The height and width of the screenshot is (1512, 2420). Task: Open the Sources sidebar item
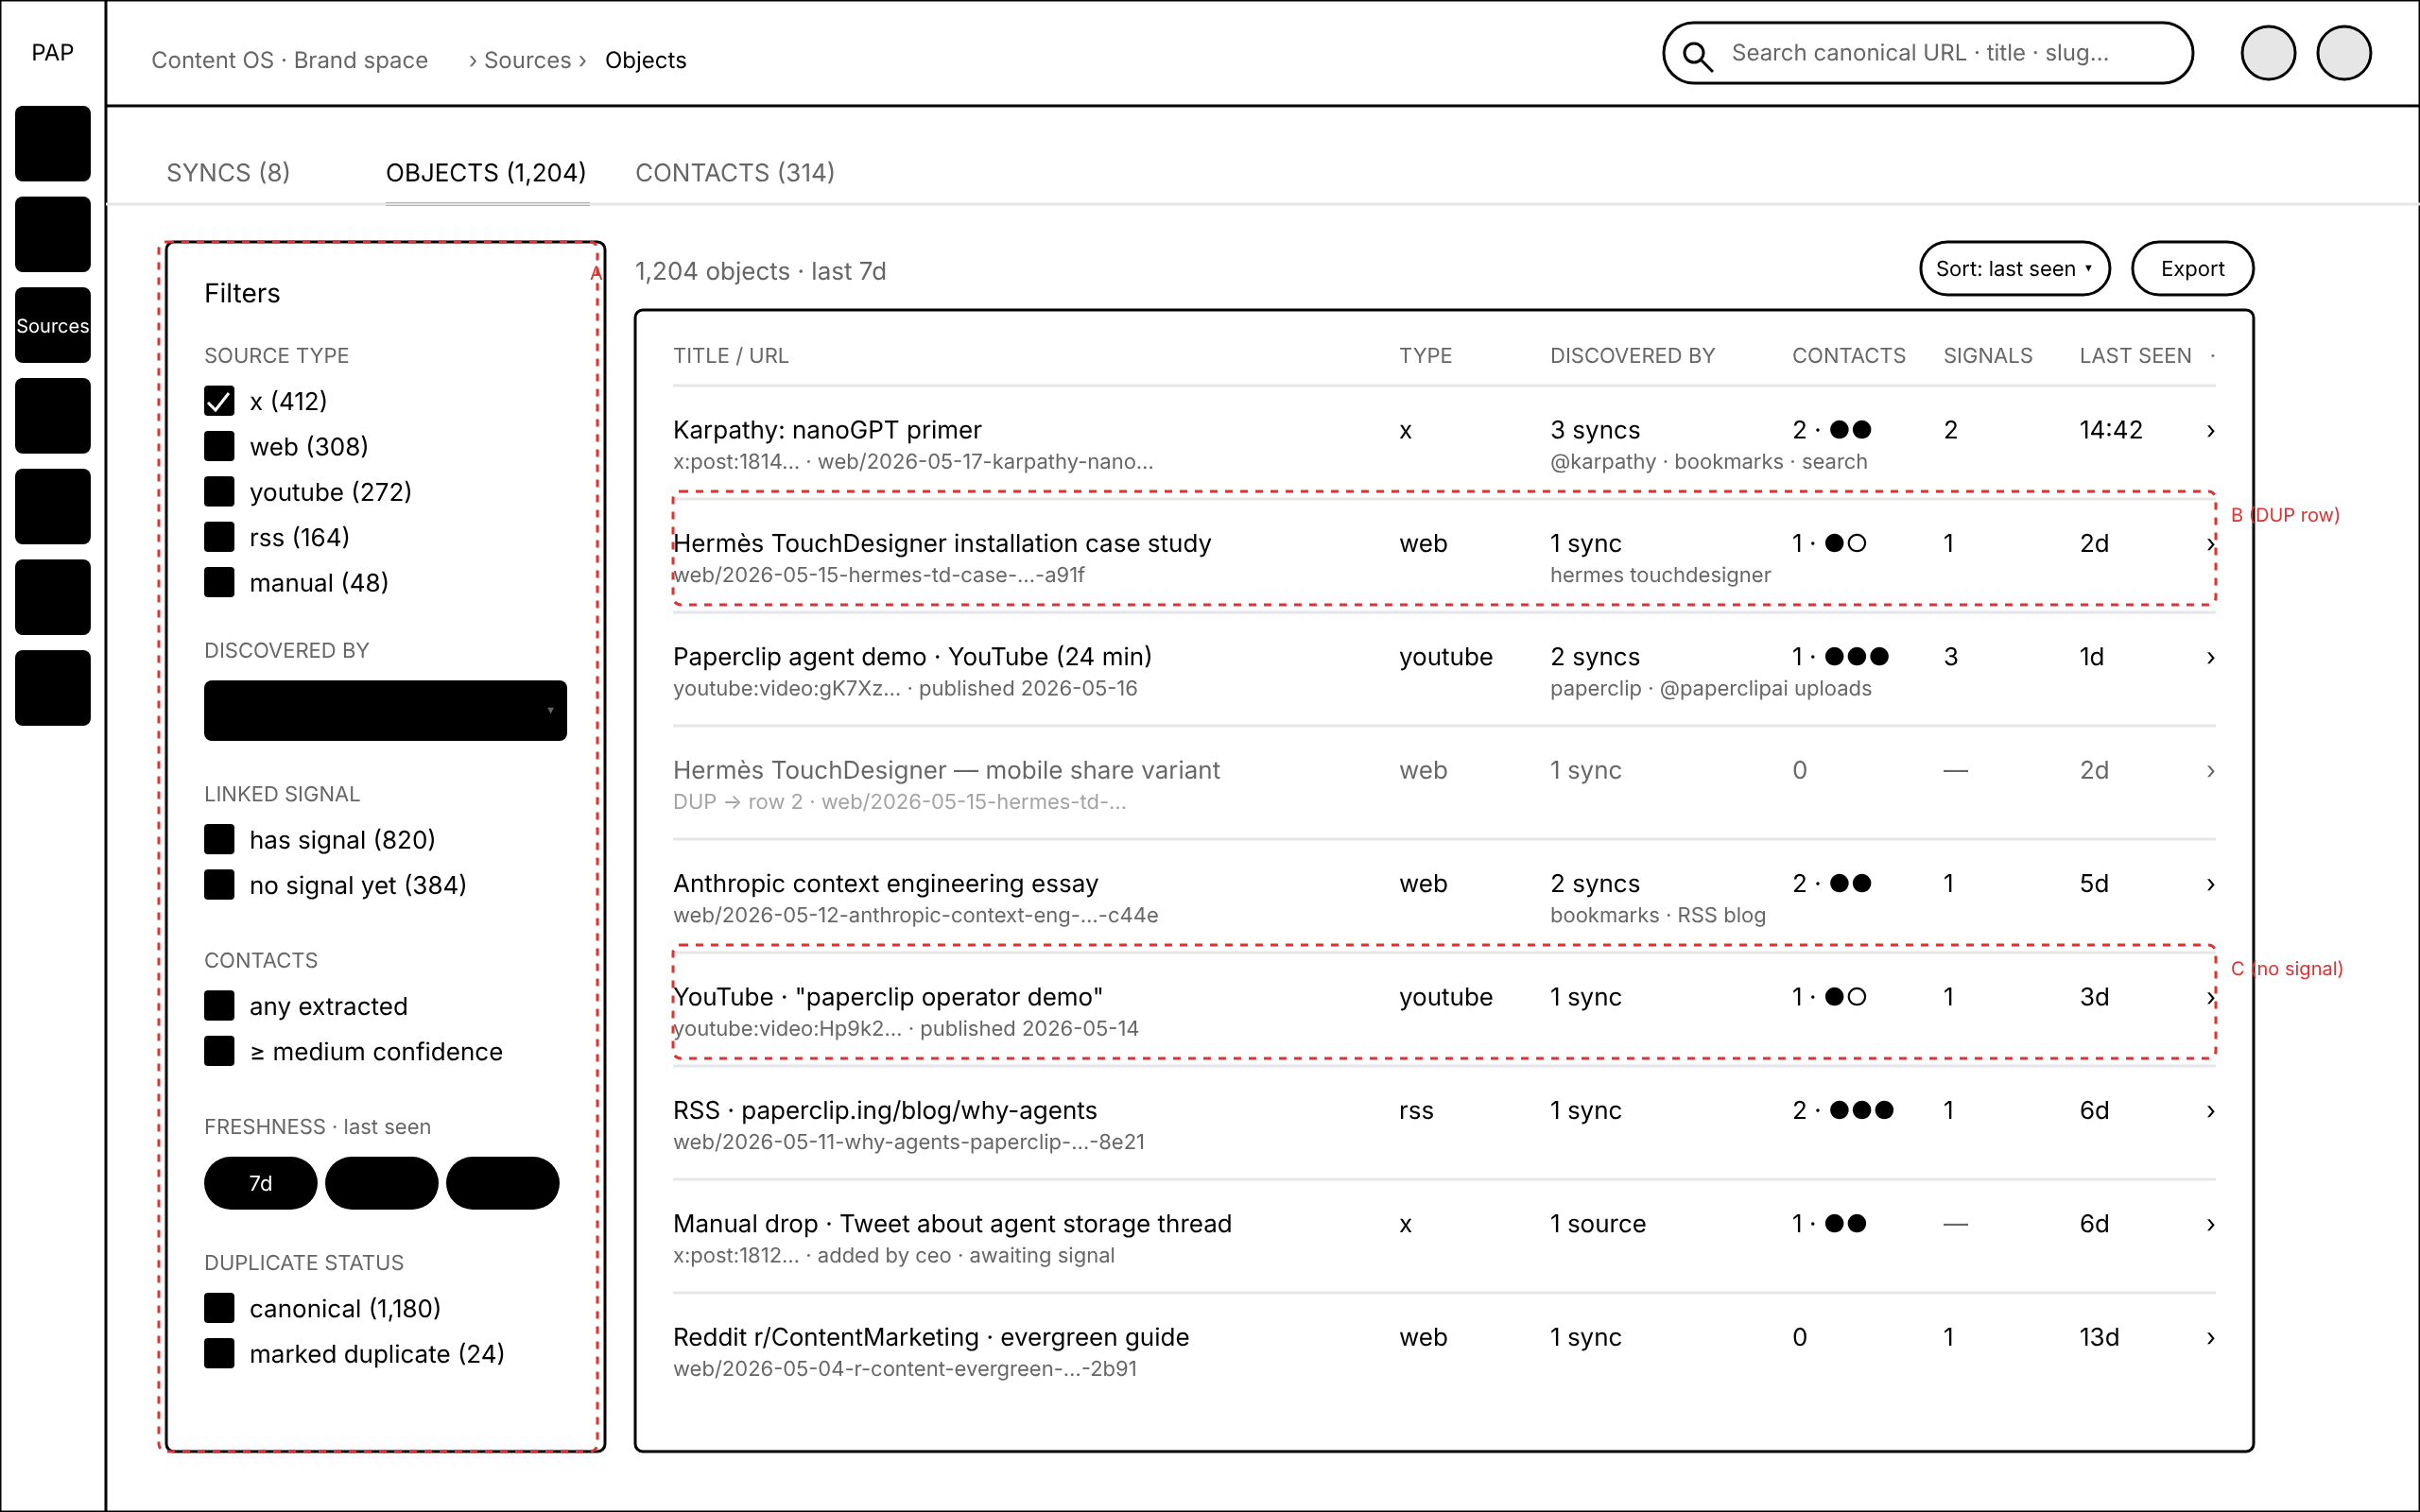pyautogui.click(x=53, y=325)
